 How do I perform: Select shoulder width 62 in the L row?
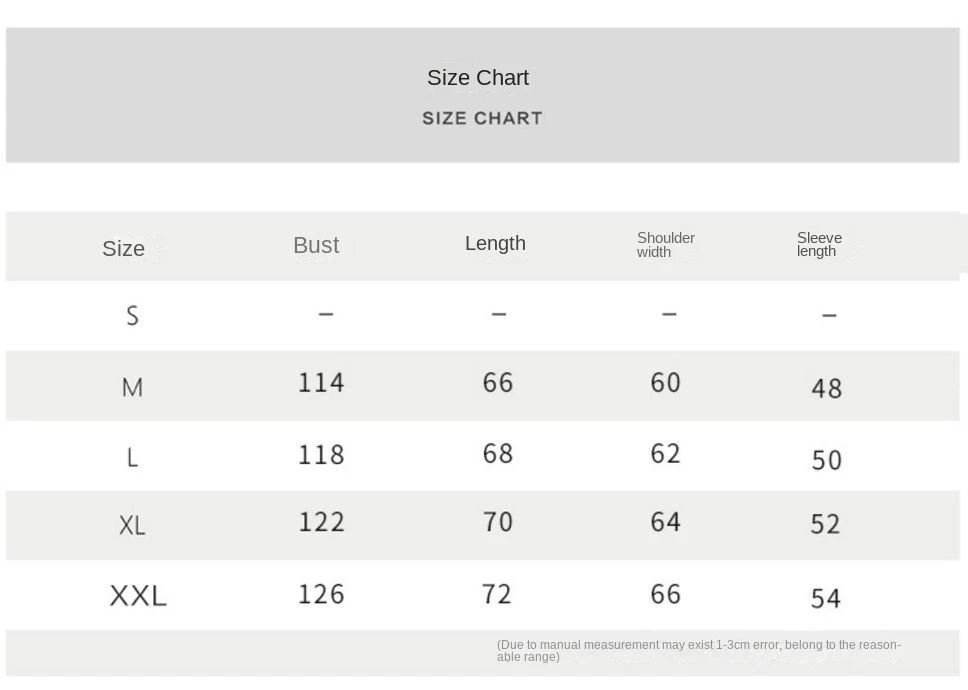click(x=665, y=454)
